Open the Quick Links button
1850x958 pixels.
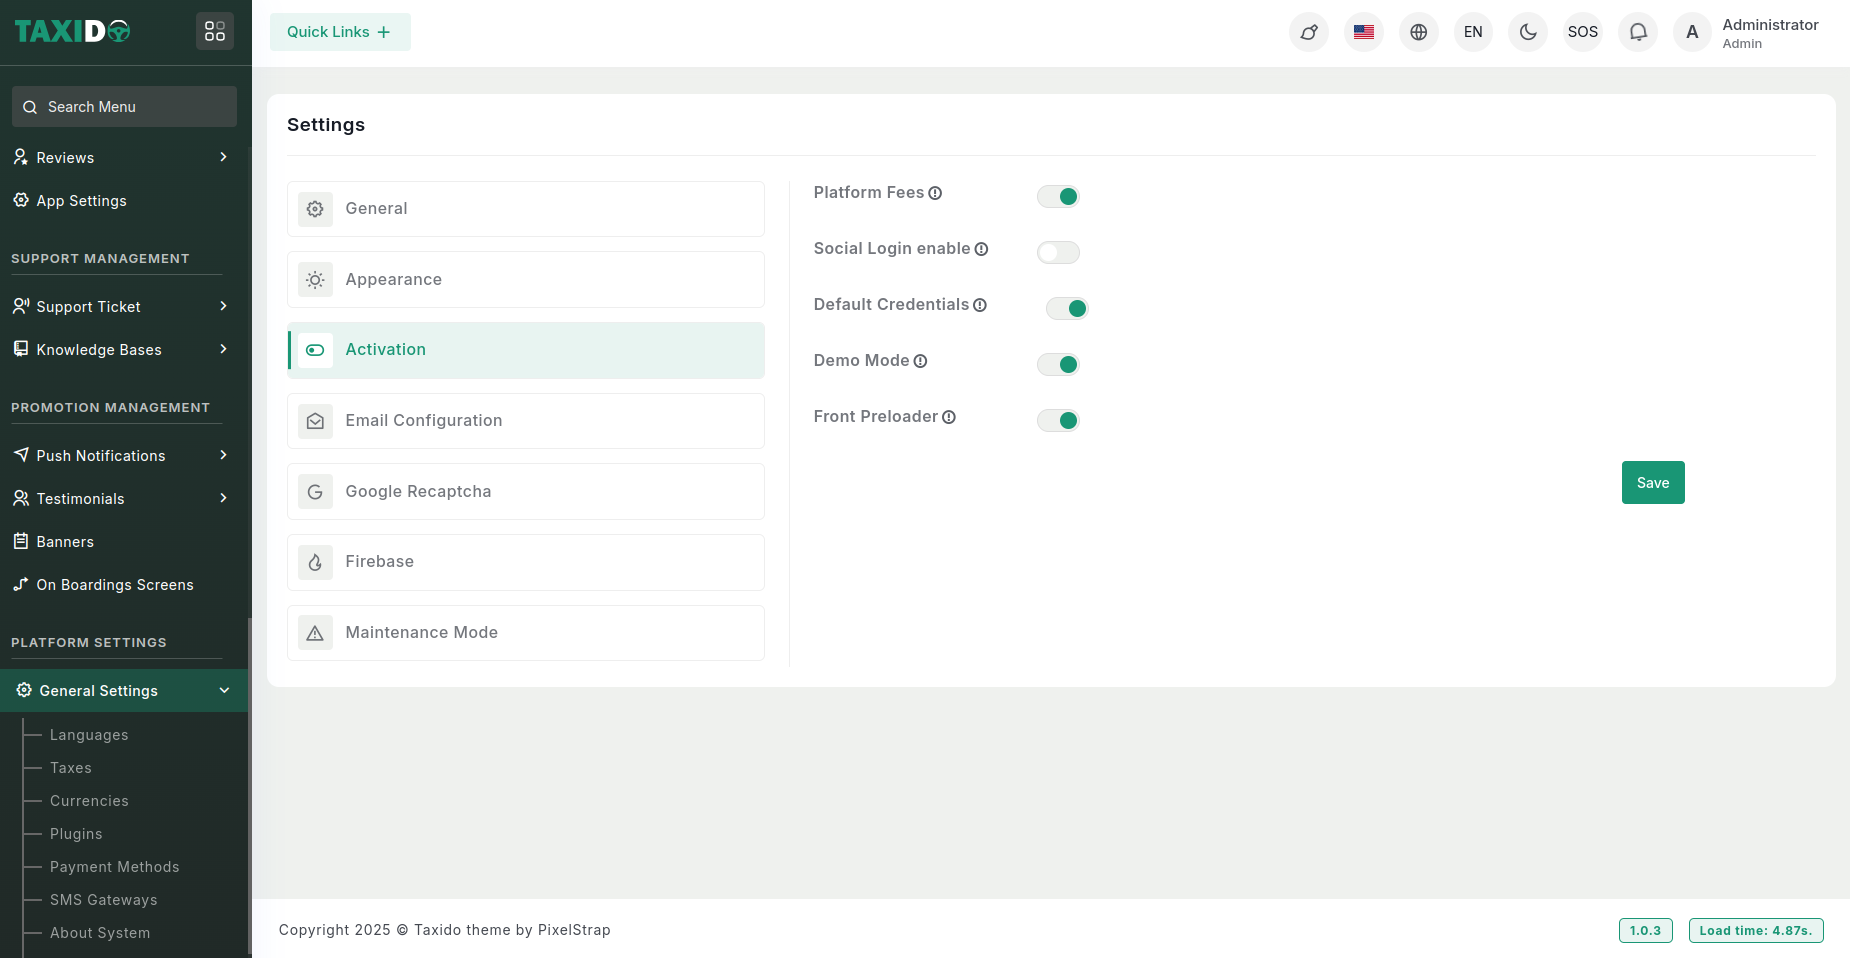coord(339,32)
